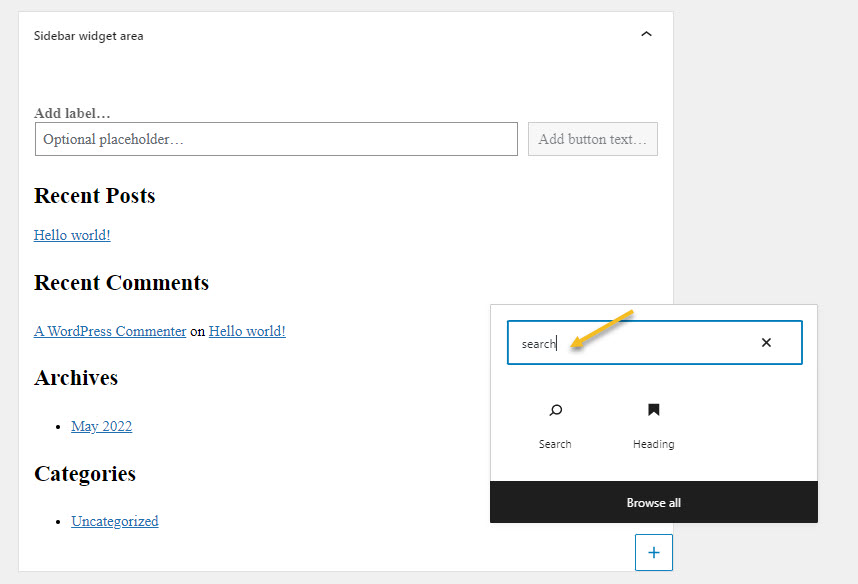Click the Optional placeholder input box
The width and height of the screenshot is (858, 584).
pyautogui.click(x=276, y=139)
